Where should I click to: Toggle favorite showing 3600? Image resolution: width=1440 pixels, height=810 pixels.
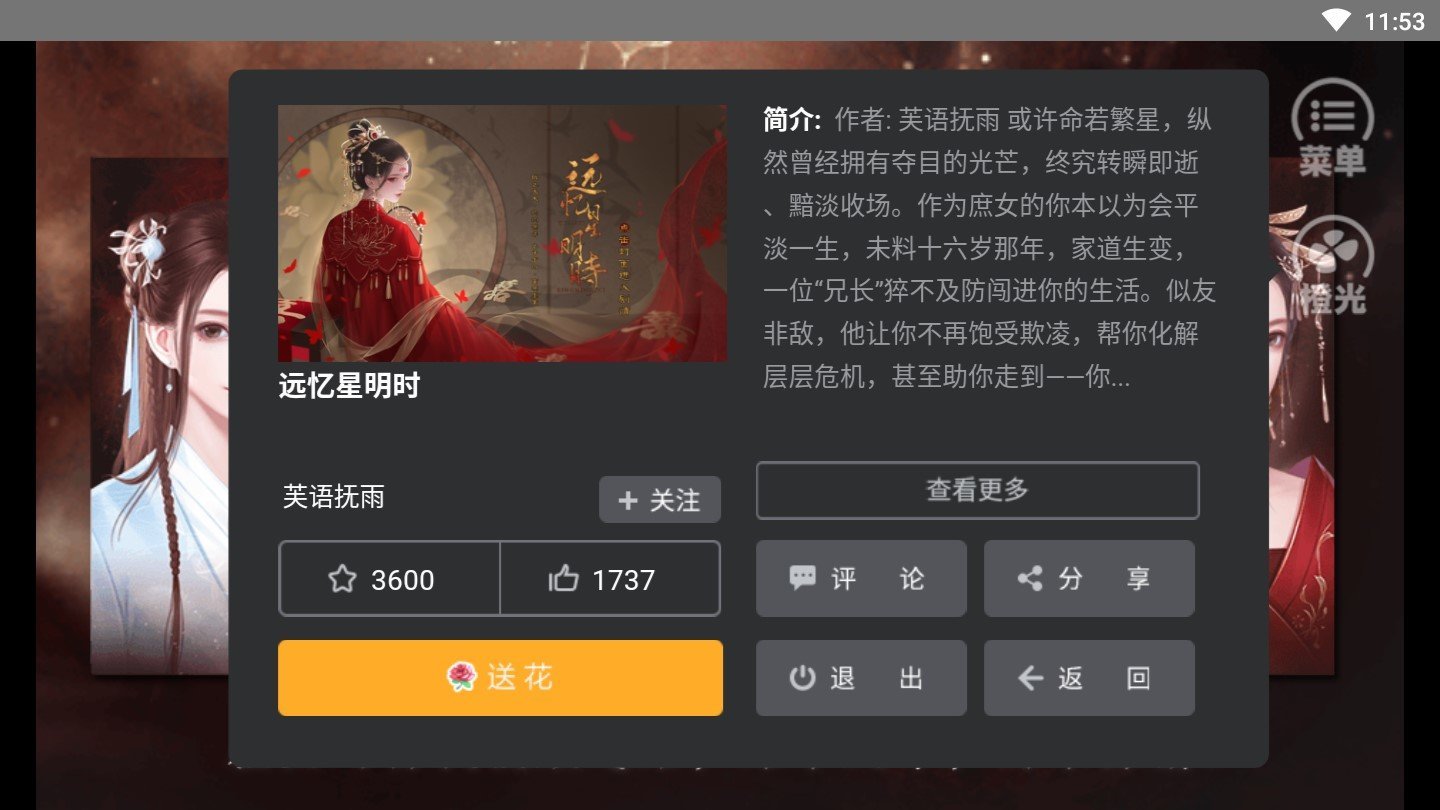point(389,578)
